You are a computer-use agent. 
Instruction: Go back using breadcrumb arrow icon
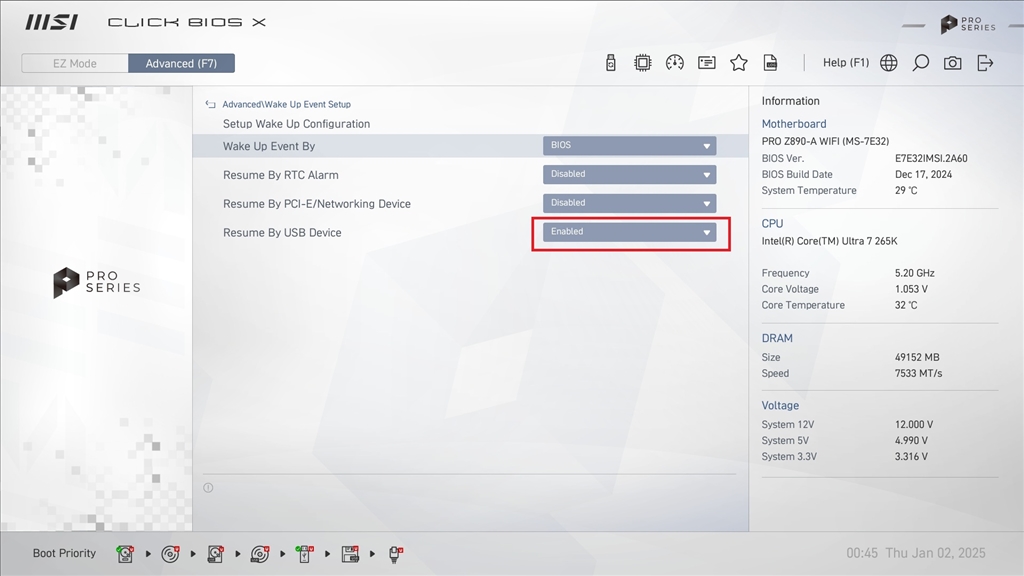(x=210, y=104)
